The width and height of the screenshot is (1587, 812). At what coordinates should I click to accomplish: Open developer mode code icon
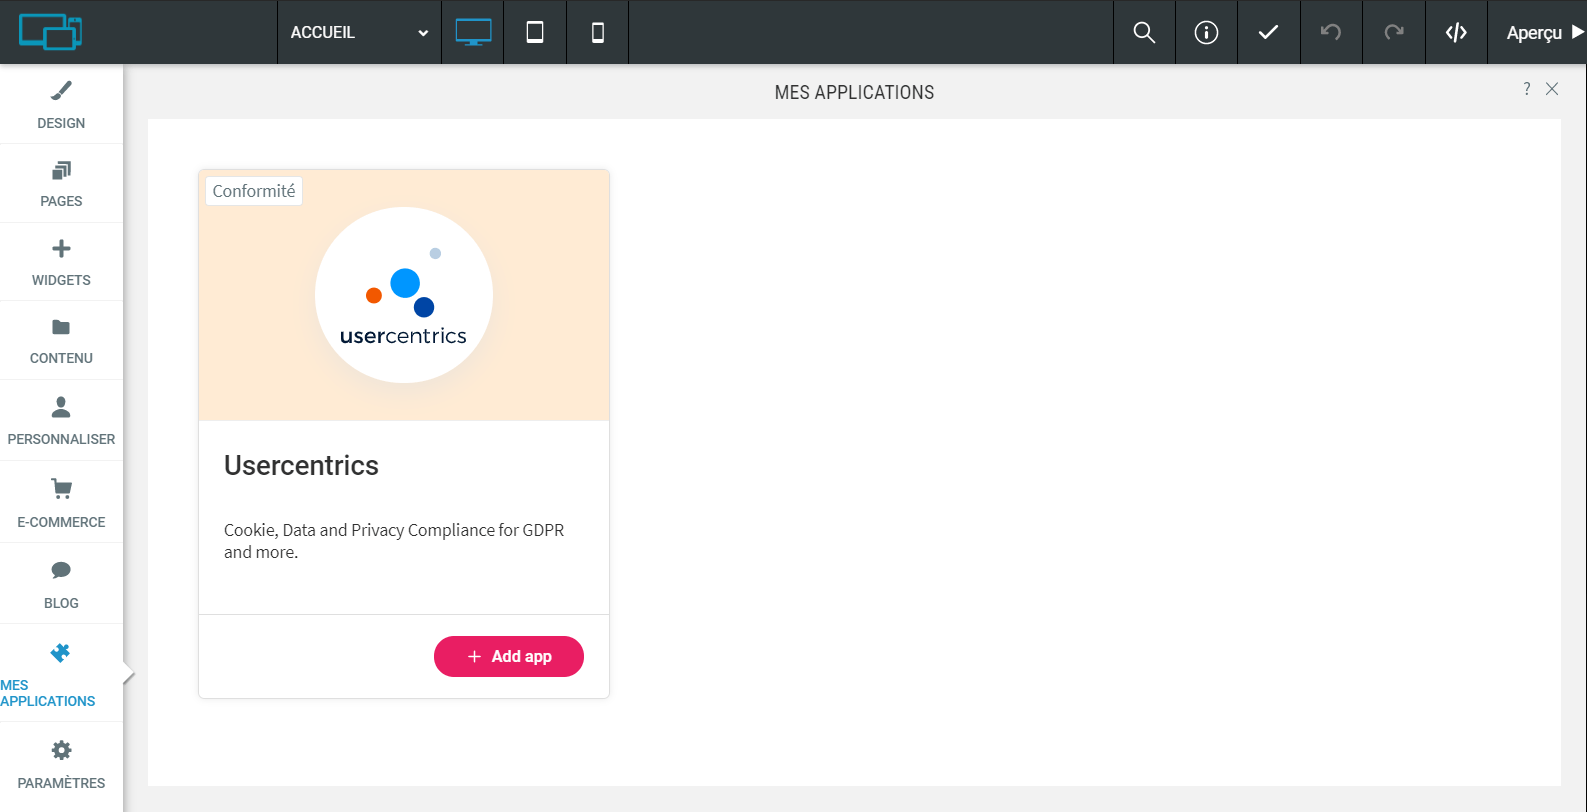coord(1456,32)
